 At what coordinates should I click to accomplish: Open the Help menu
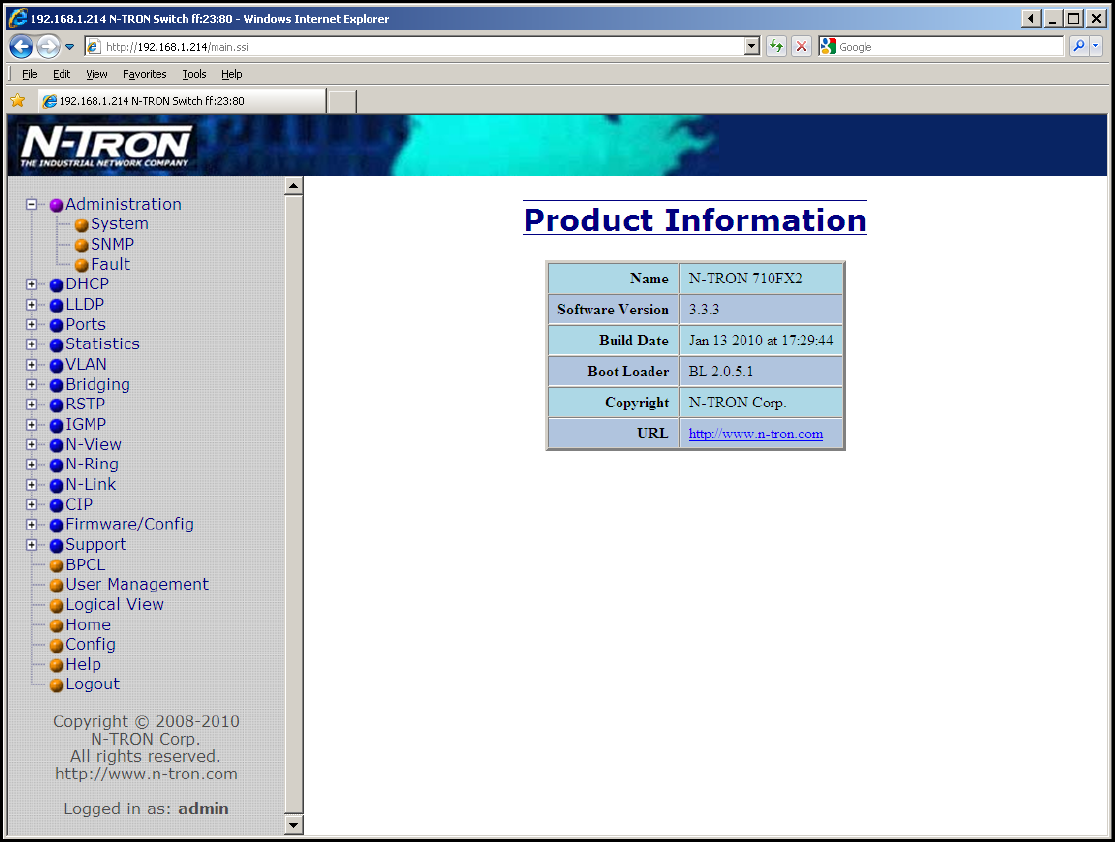pos(231,74)
